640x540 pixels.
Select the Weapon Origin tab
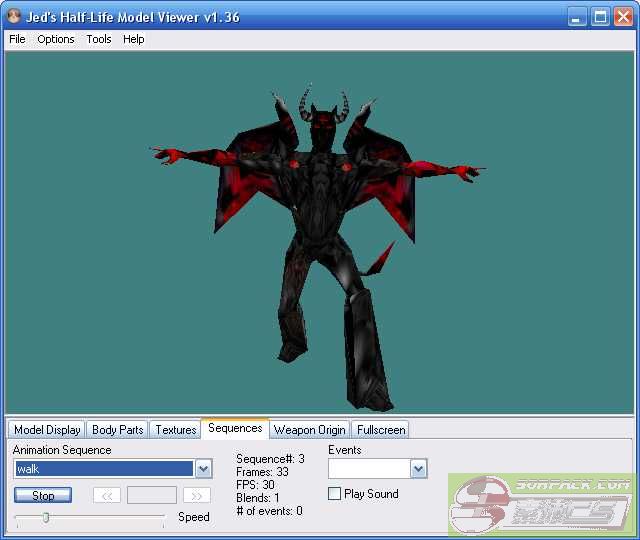click(310, 430)
